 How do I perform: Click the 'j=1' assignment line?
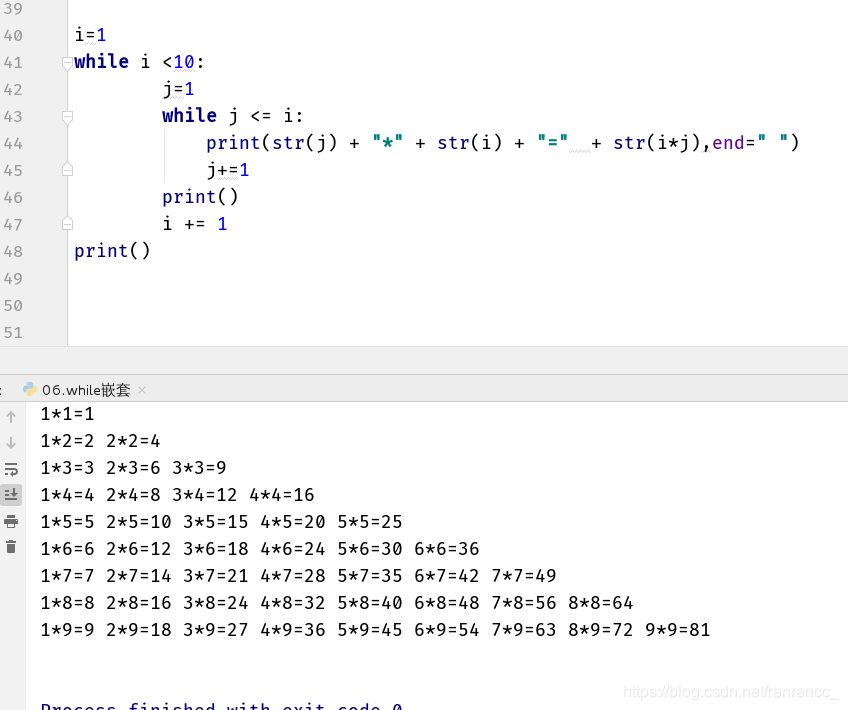(x=178, y=89)
